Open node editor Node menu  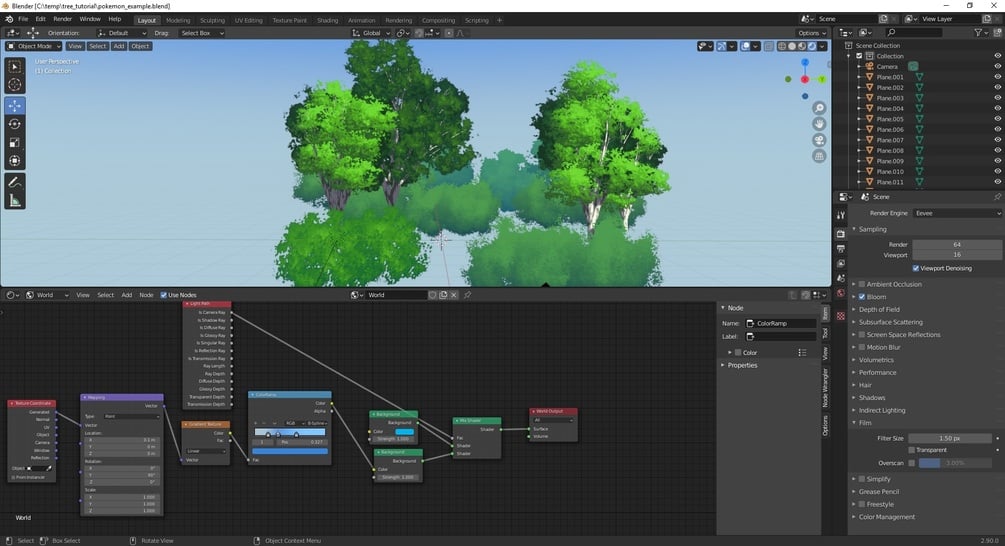[x=146, y=295]
